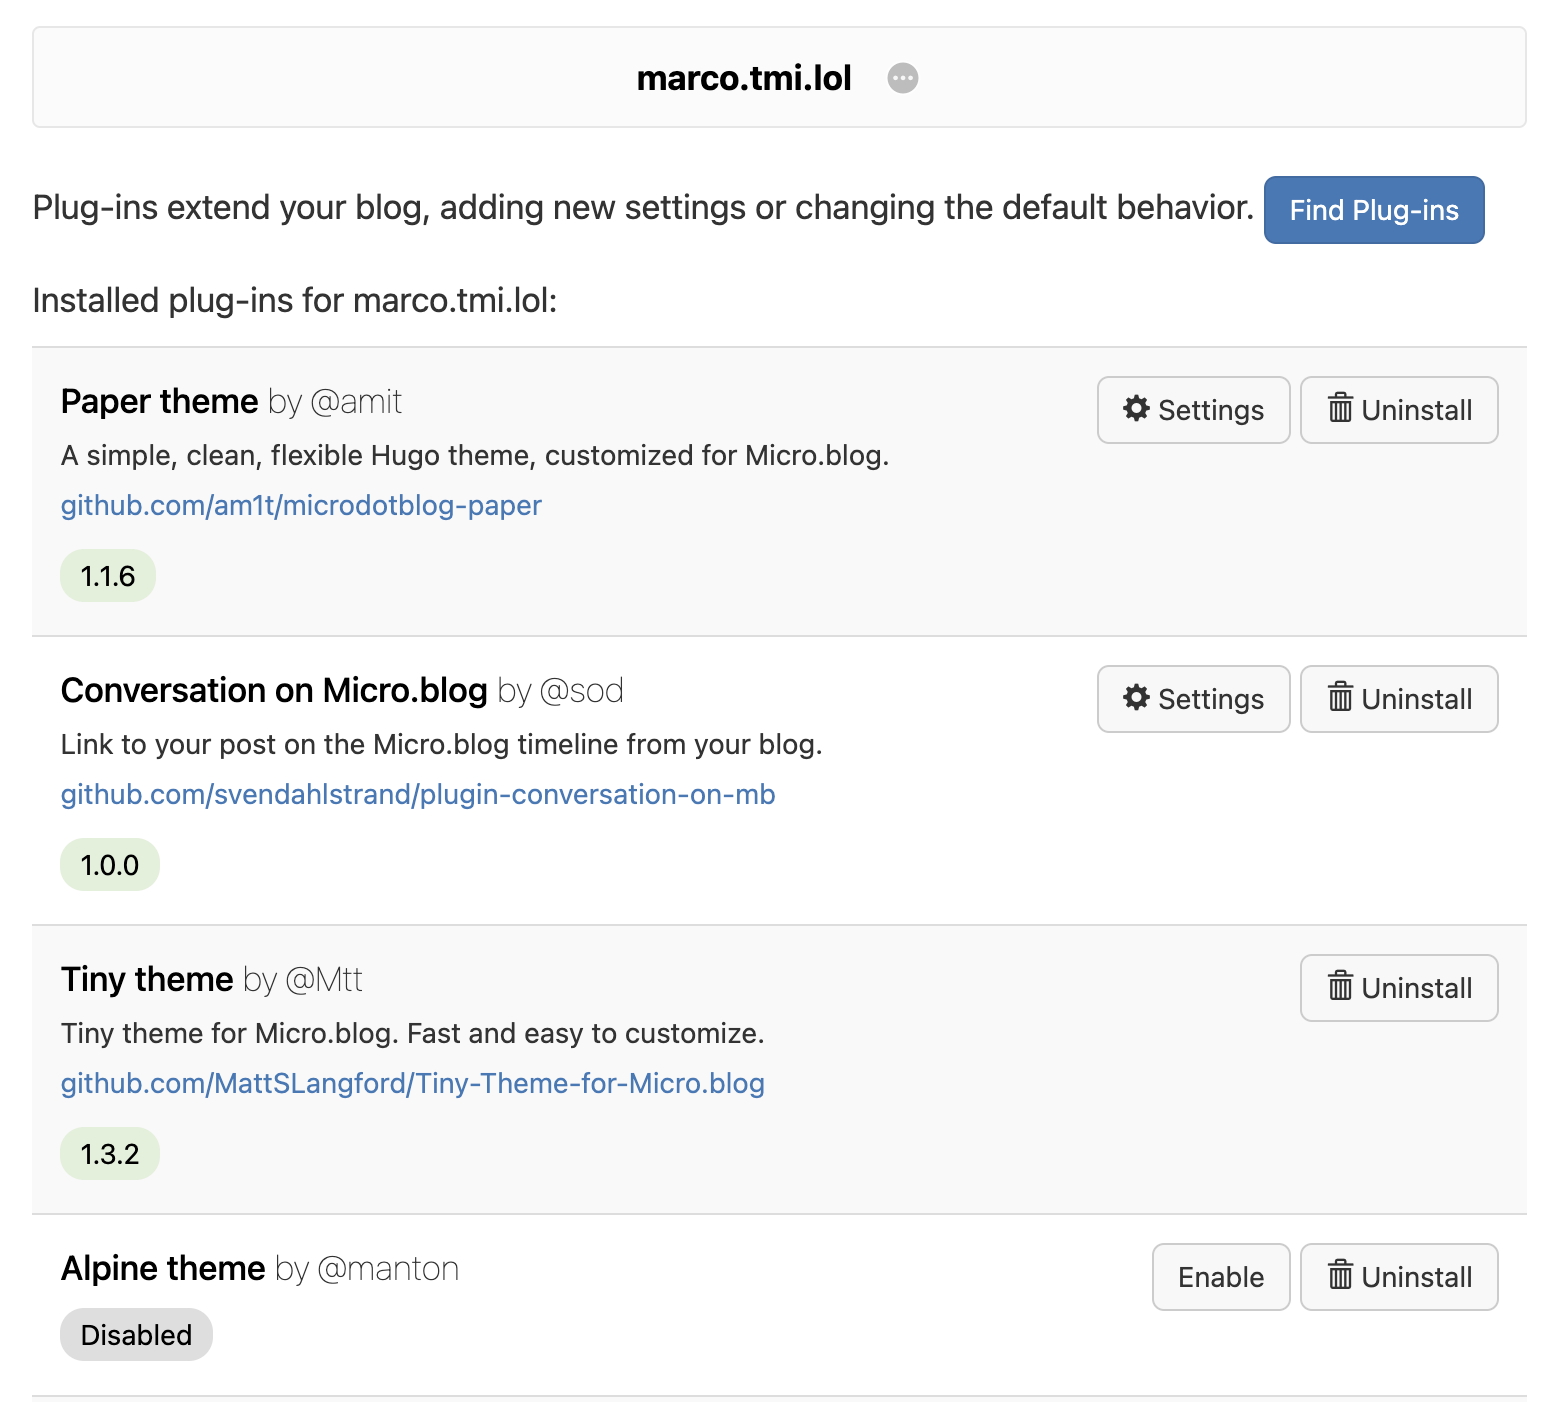Uninstall the Paper theme plug-in
Screen dimensions: 1554x1402
pyautogui.click(x=1399, y=410)
